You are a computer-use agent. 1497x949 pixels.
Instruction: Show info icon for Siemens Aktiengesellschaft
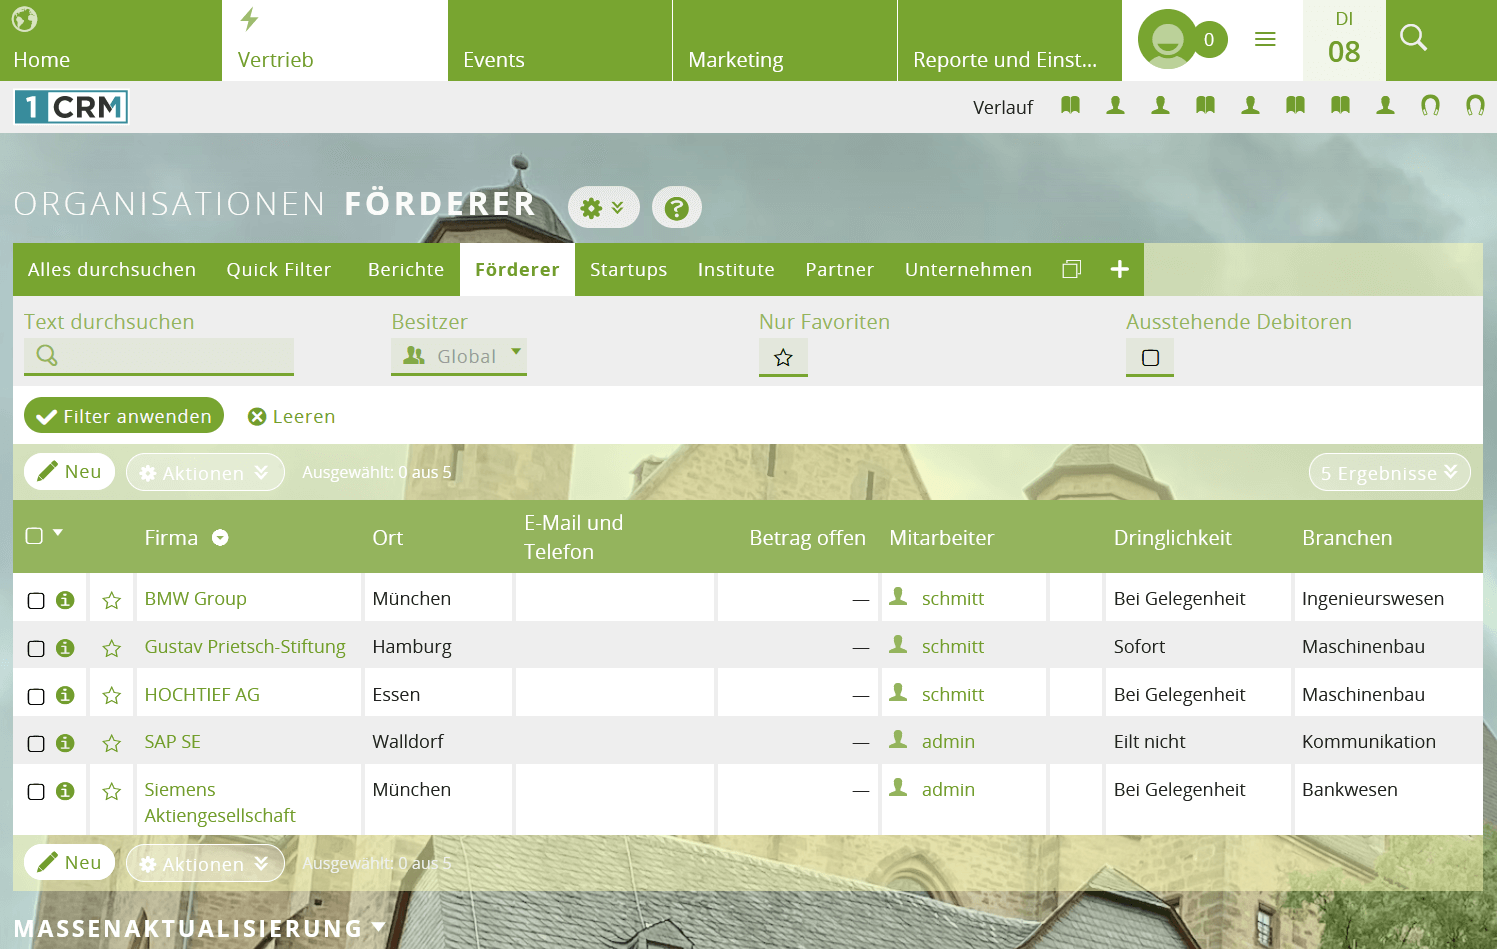[x=65, y=791]
